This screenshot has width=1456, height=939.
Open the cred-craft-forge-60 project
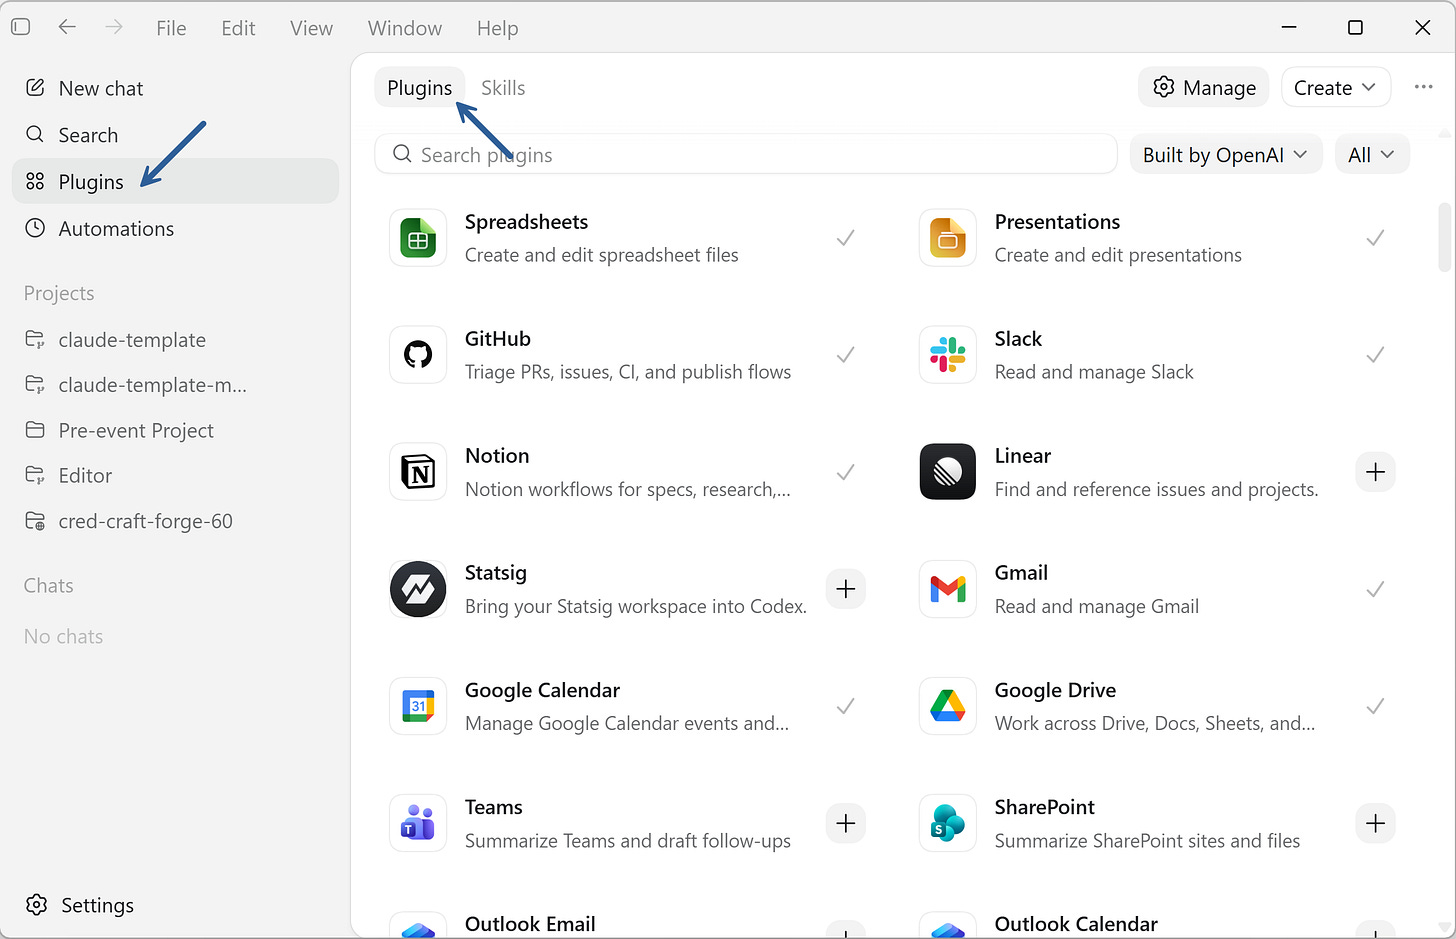(x=175, y=521)
